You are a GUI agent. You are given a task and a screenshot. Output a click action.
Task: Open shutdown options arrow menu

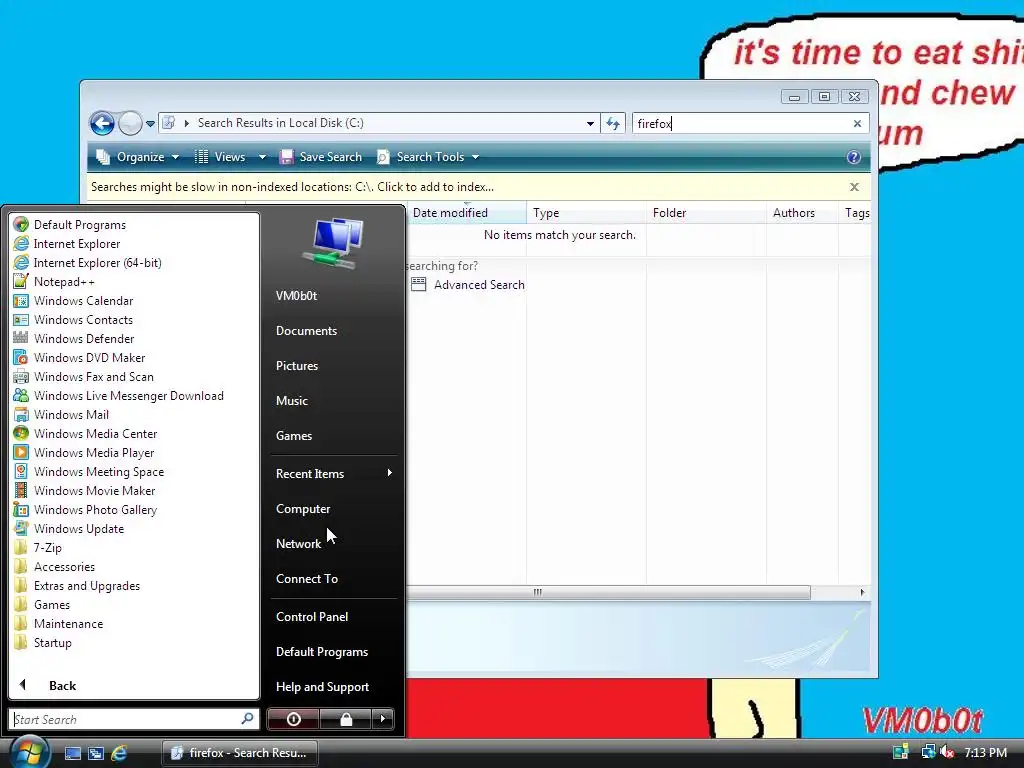[383, 719]
